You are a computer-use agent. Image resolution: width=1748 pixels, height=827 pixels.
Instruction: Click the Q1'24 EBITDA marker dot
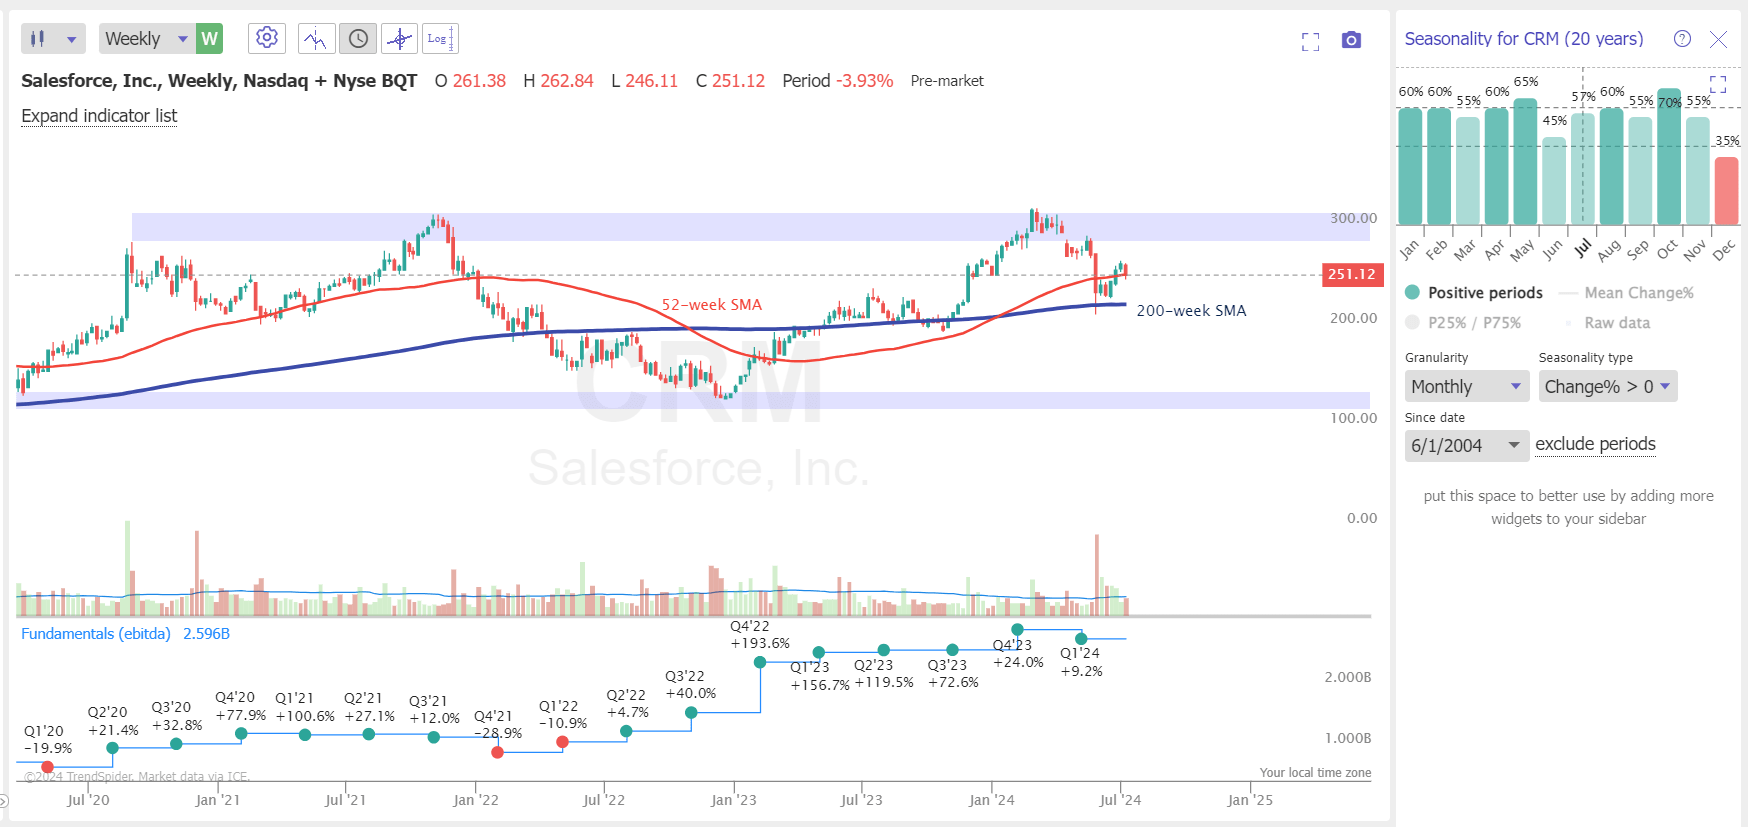tap(1081, 638)
